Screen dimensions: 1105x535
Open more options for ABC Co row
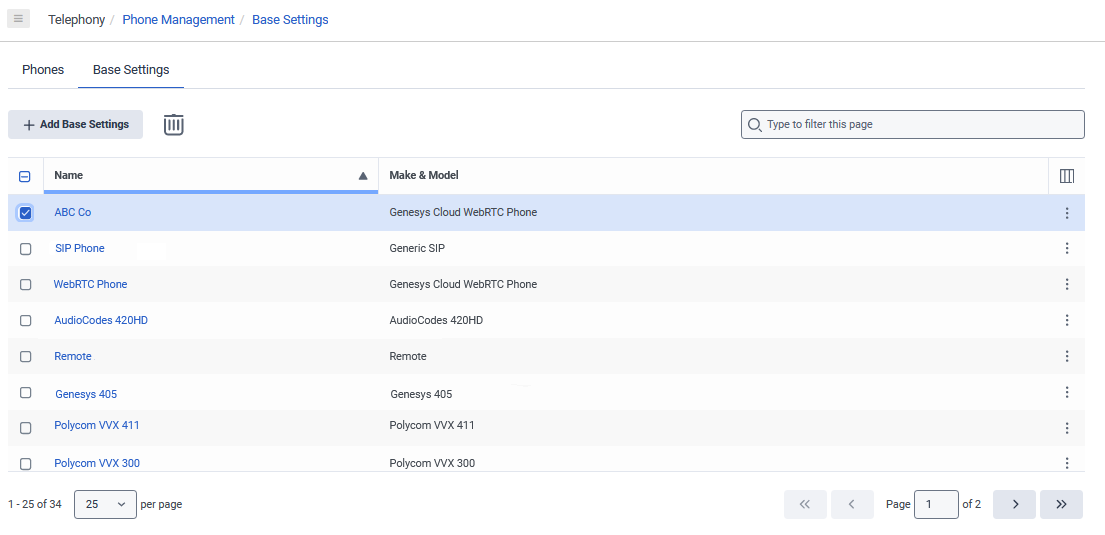pos(1066,213)
